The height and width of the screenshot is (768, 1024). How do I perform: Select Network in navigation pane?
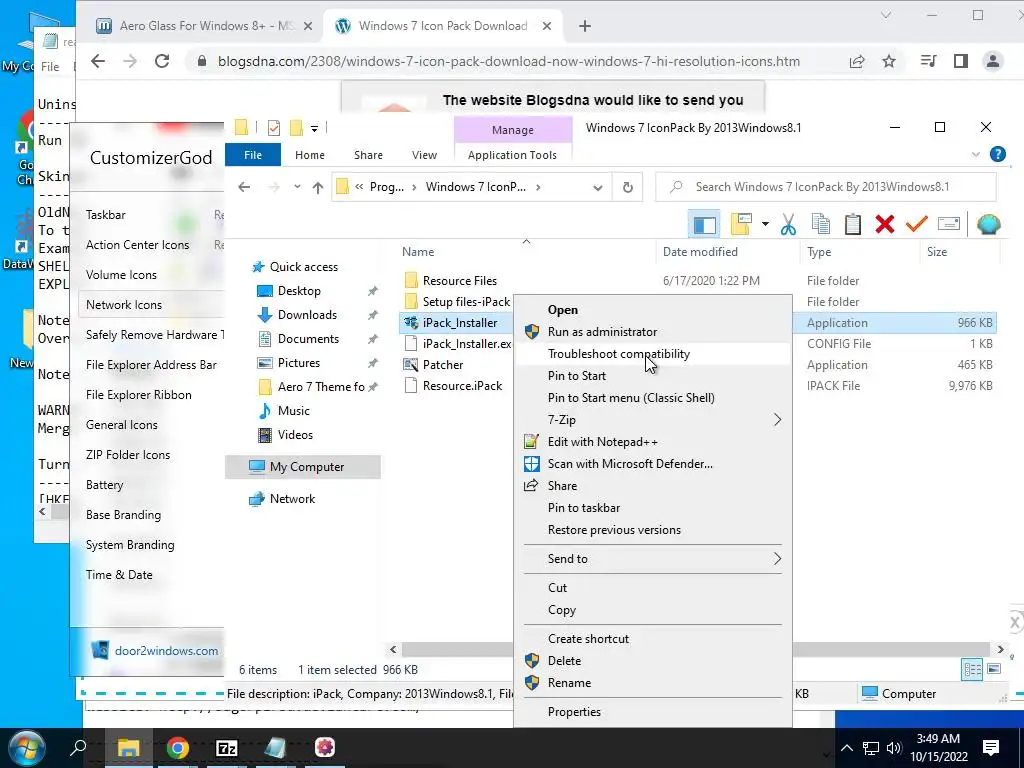292,499
